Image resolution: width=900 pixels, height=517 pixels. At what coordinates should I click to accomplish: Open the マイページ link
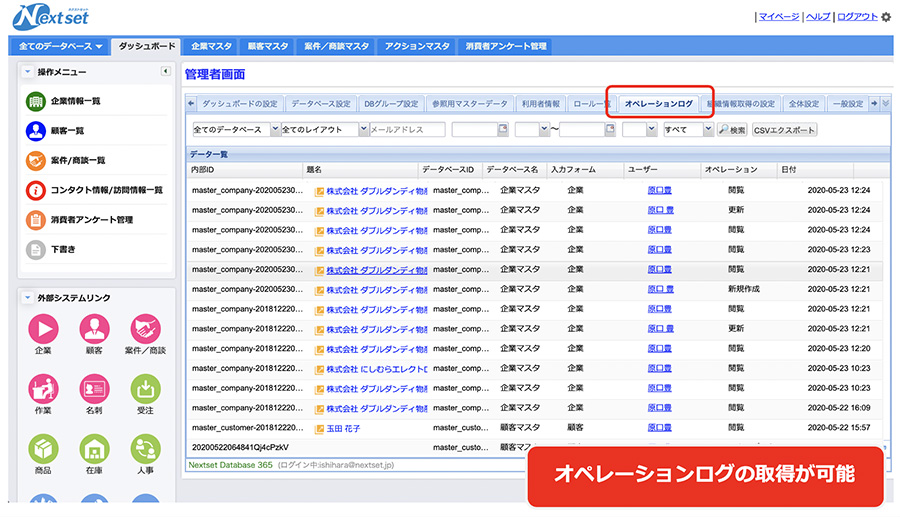pos(778,17)
